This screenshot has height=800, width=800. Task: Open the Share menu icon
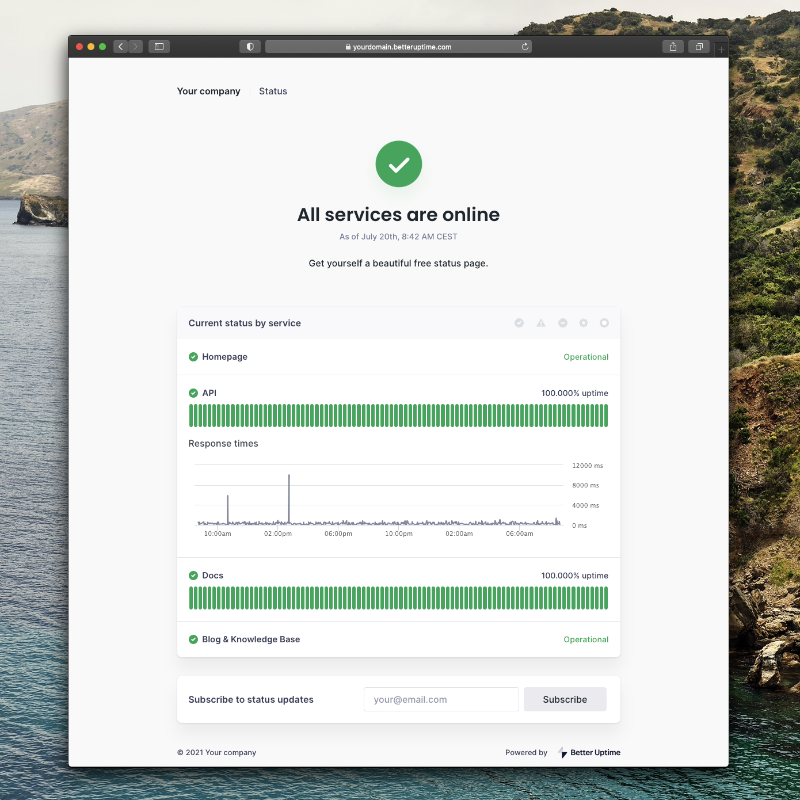coord(673,46)
